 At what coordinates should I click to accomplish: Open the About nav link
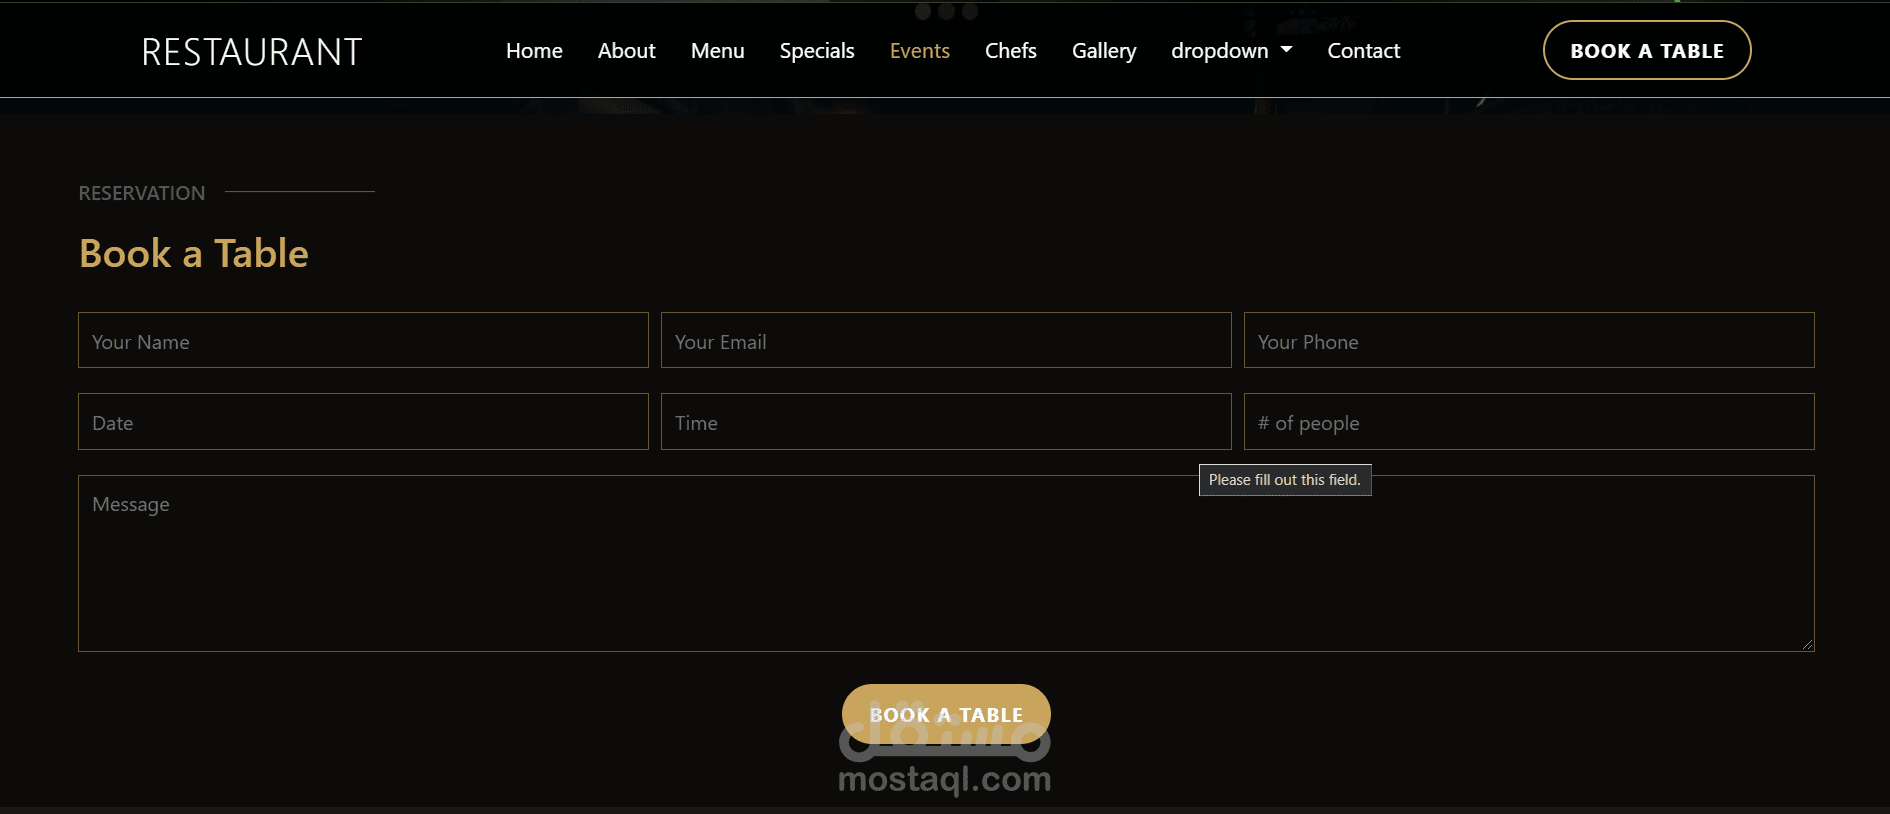(626, 51)
